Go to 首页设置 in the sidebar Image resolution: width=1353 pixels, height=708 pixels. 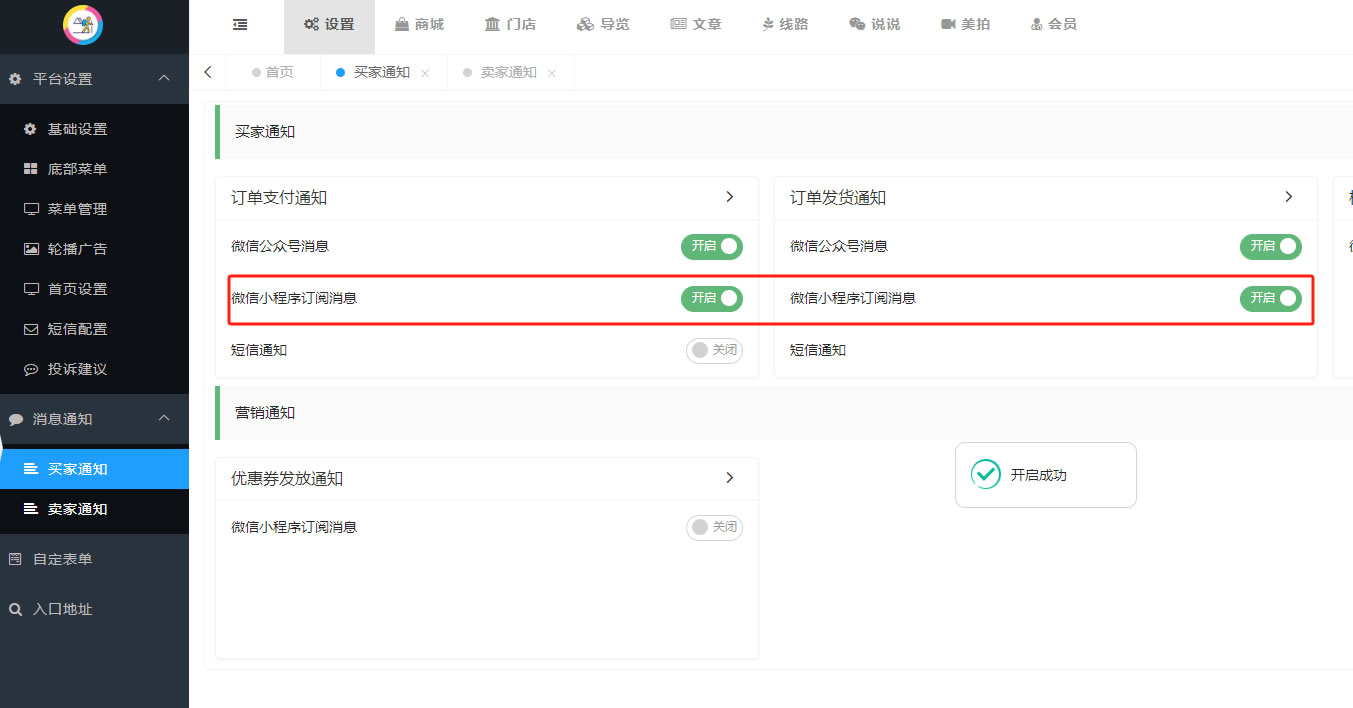(94, 289)
